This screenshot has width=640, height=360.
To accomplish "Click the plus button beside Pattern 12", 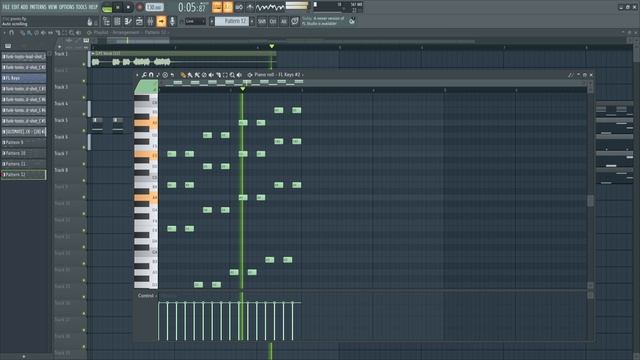I will (252, 21).
